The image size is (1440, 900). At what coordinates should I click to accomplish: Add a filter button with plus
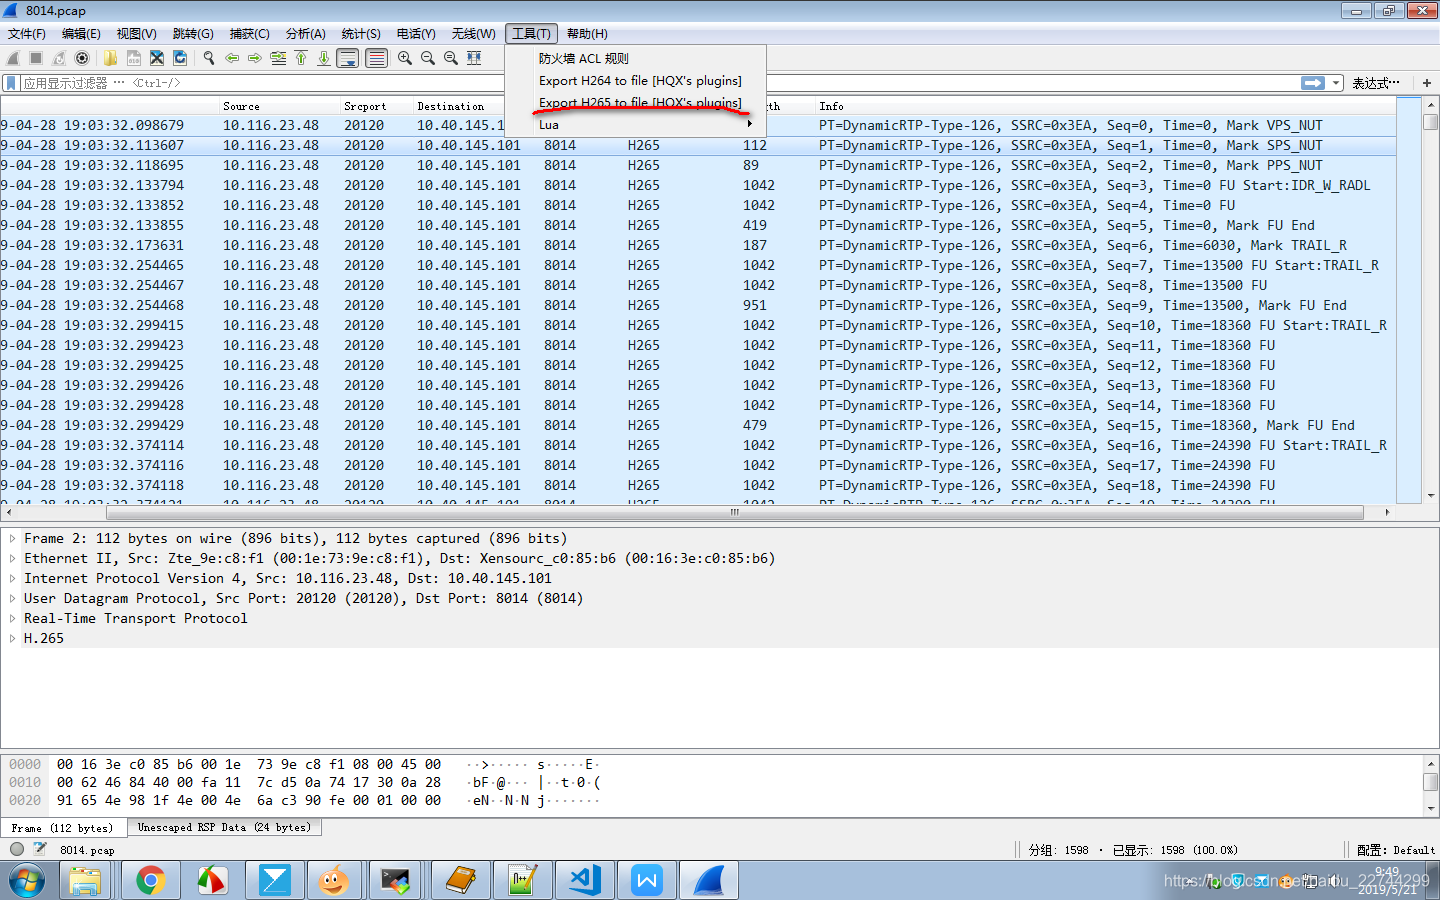(x=1426, y=83)
